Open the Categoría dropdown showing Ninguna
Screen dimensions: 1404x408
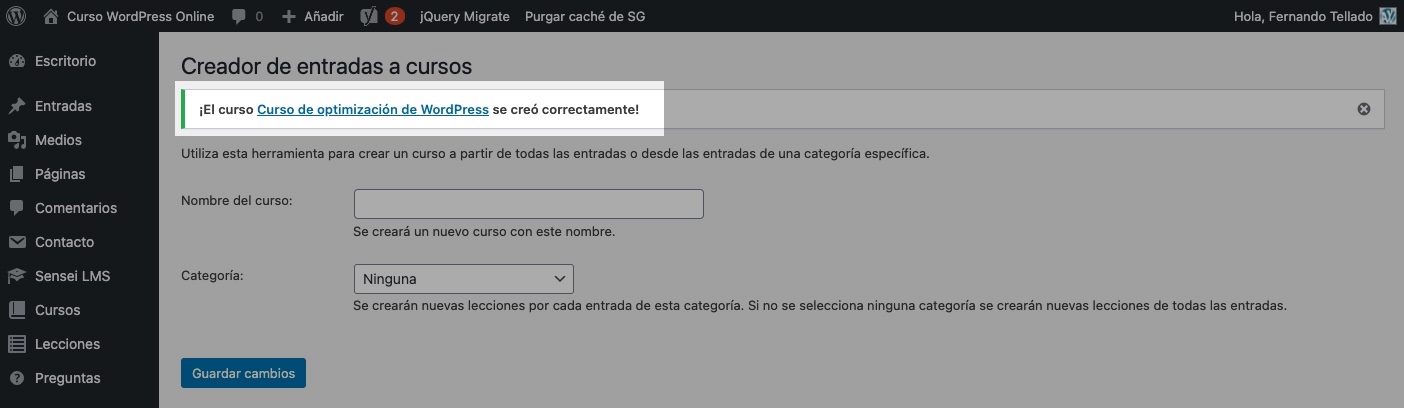tap(463, 279)
